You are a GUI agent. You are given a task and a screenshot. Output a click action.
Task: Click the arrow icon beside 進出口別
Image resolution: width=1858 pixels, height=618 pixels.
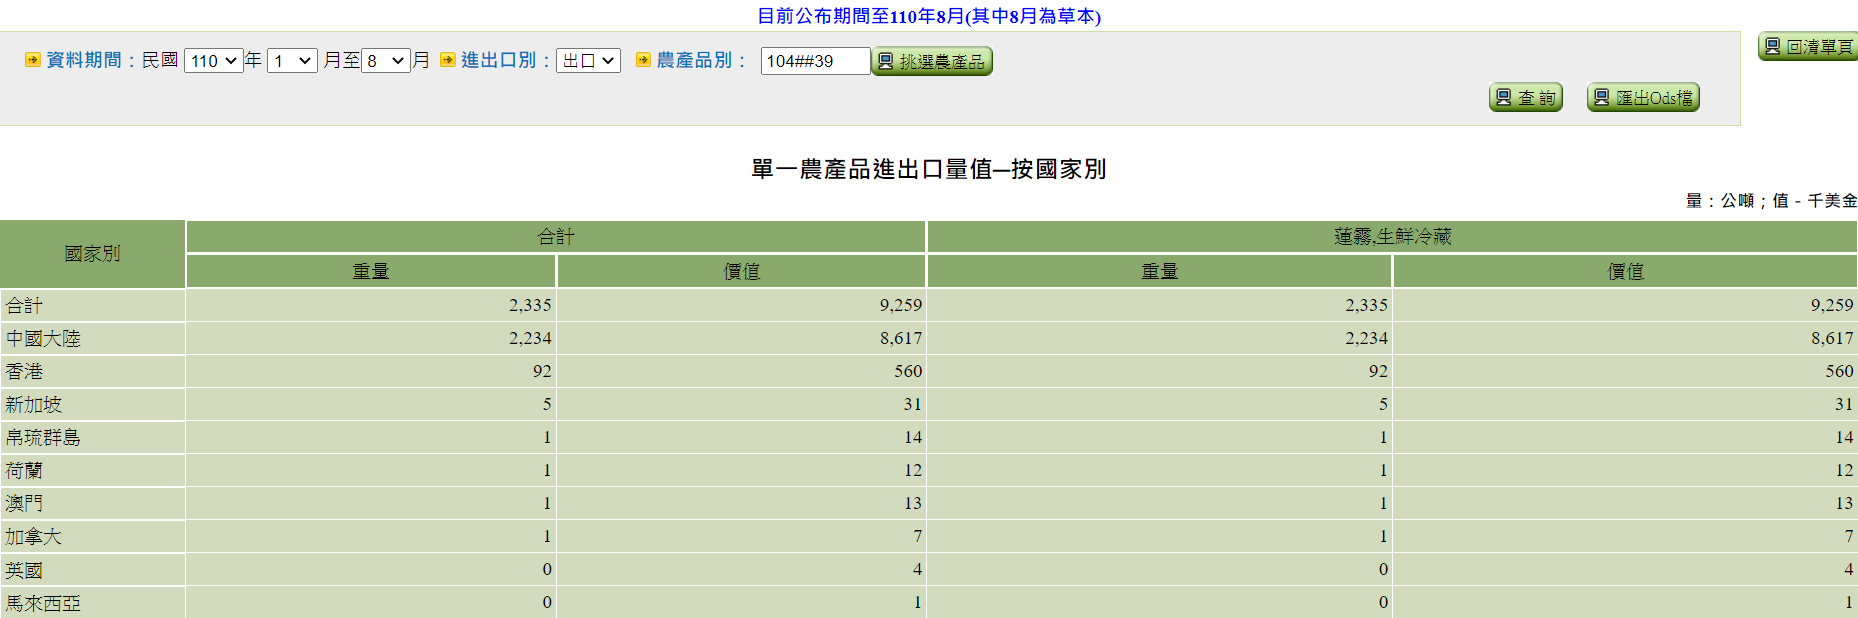pos(447,60)
